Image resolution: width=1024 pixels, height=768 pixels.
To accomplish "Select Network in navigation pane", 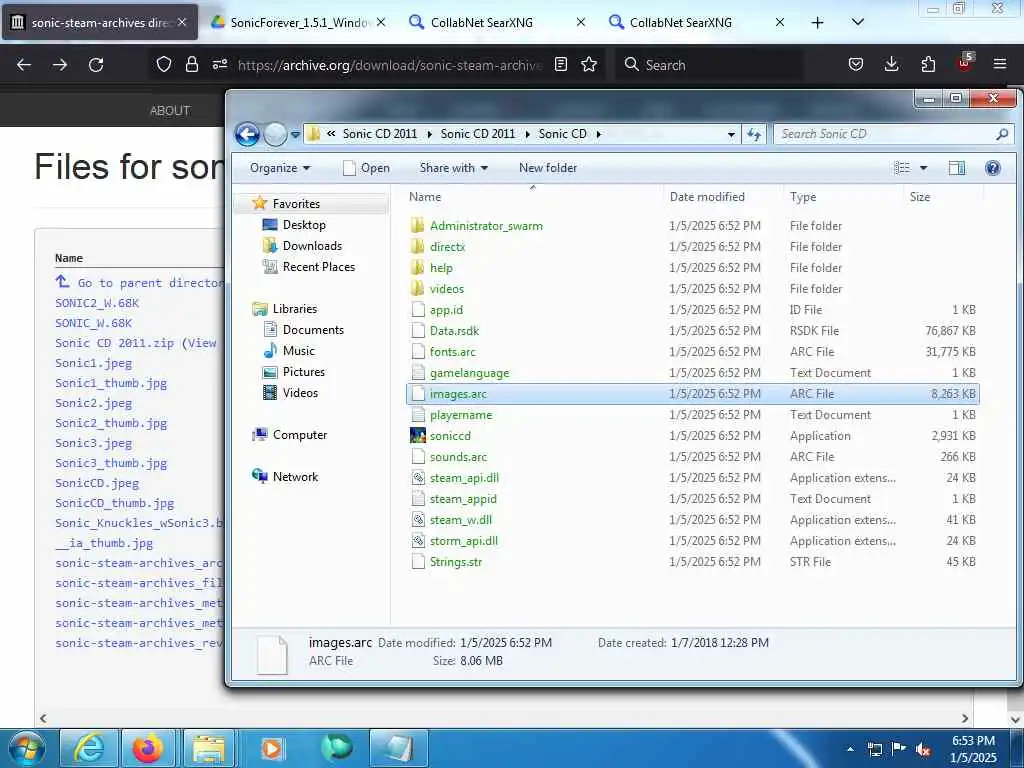I will click(x=295, y=477).
